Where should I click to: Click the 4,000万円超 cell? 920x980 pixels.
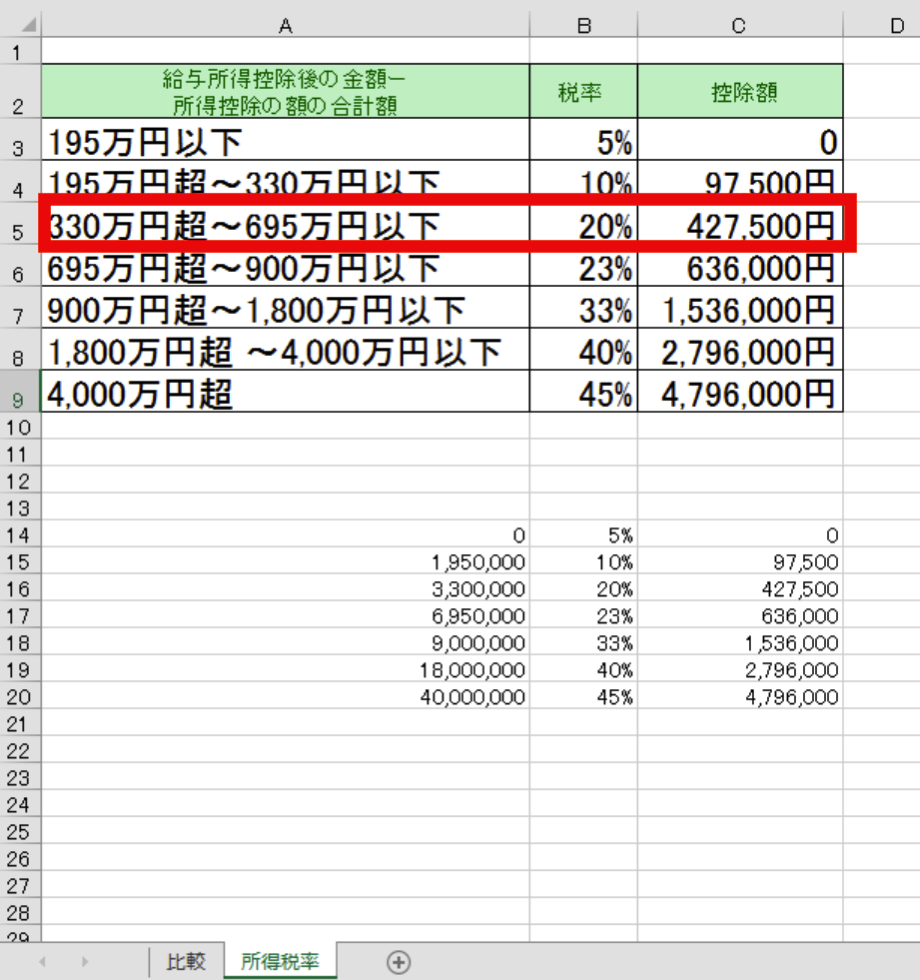pyautogui.click(x=285, y=394)
